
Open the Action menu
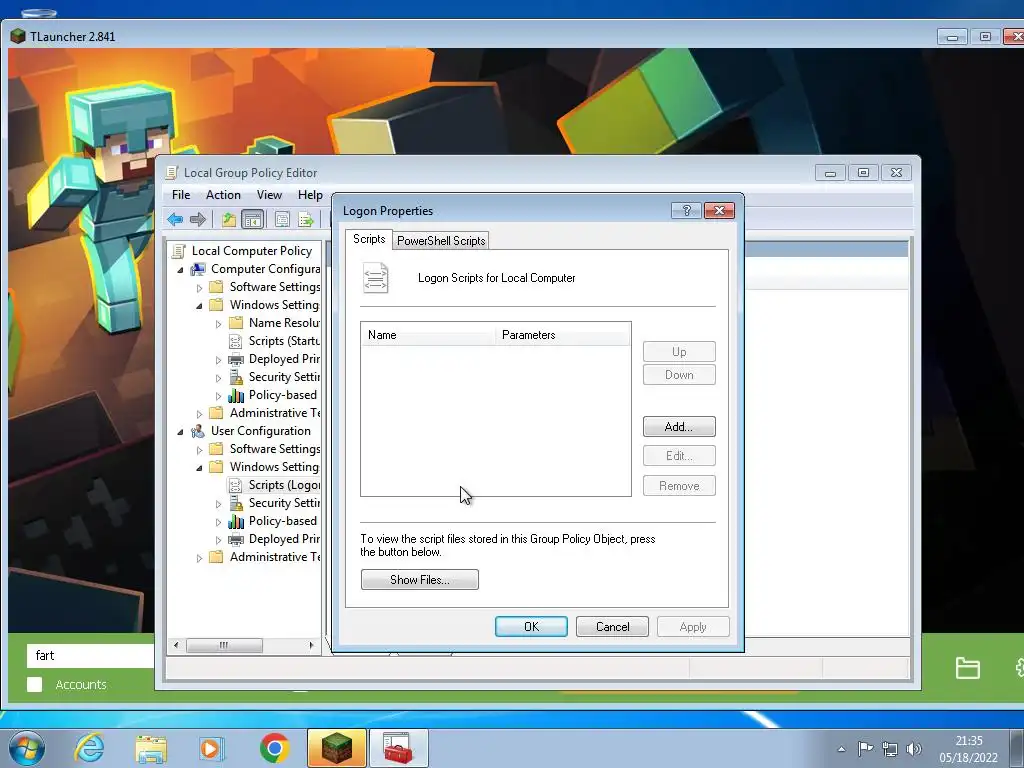pos(223,195)
